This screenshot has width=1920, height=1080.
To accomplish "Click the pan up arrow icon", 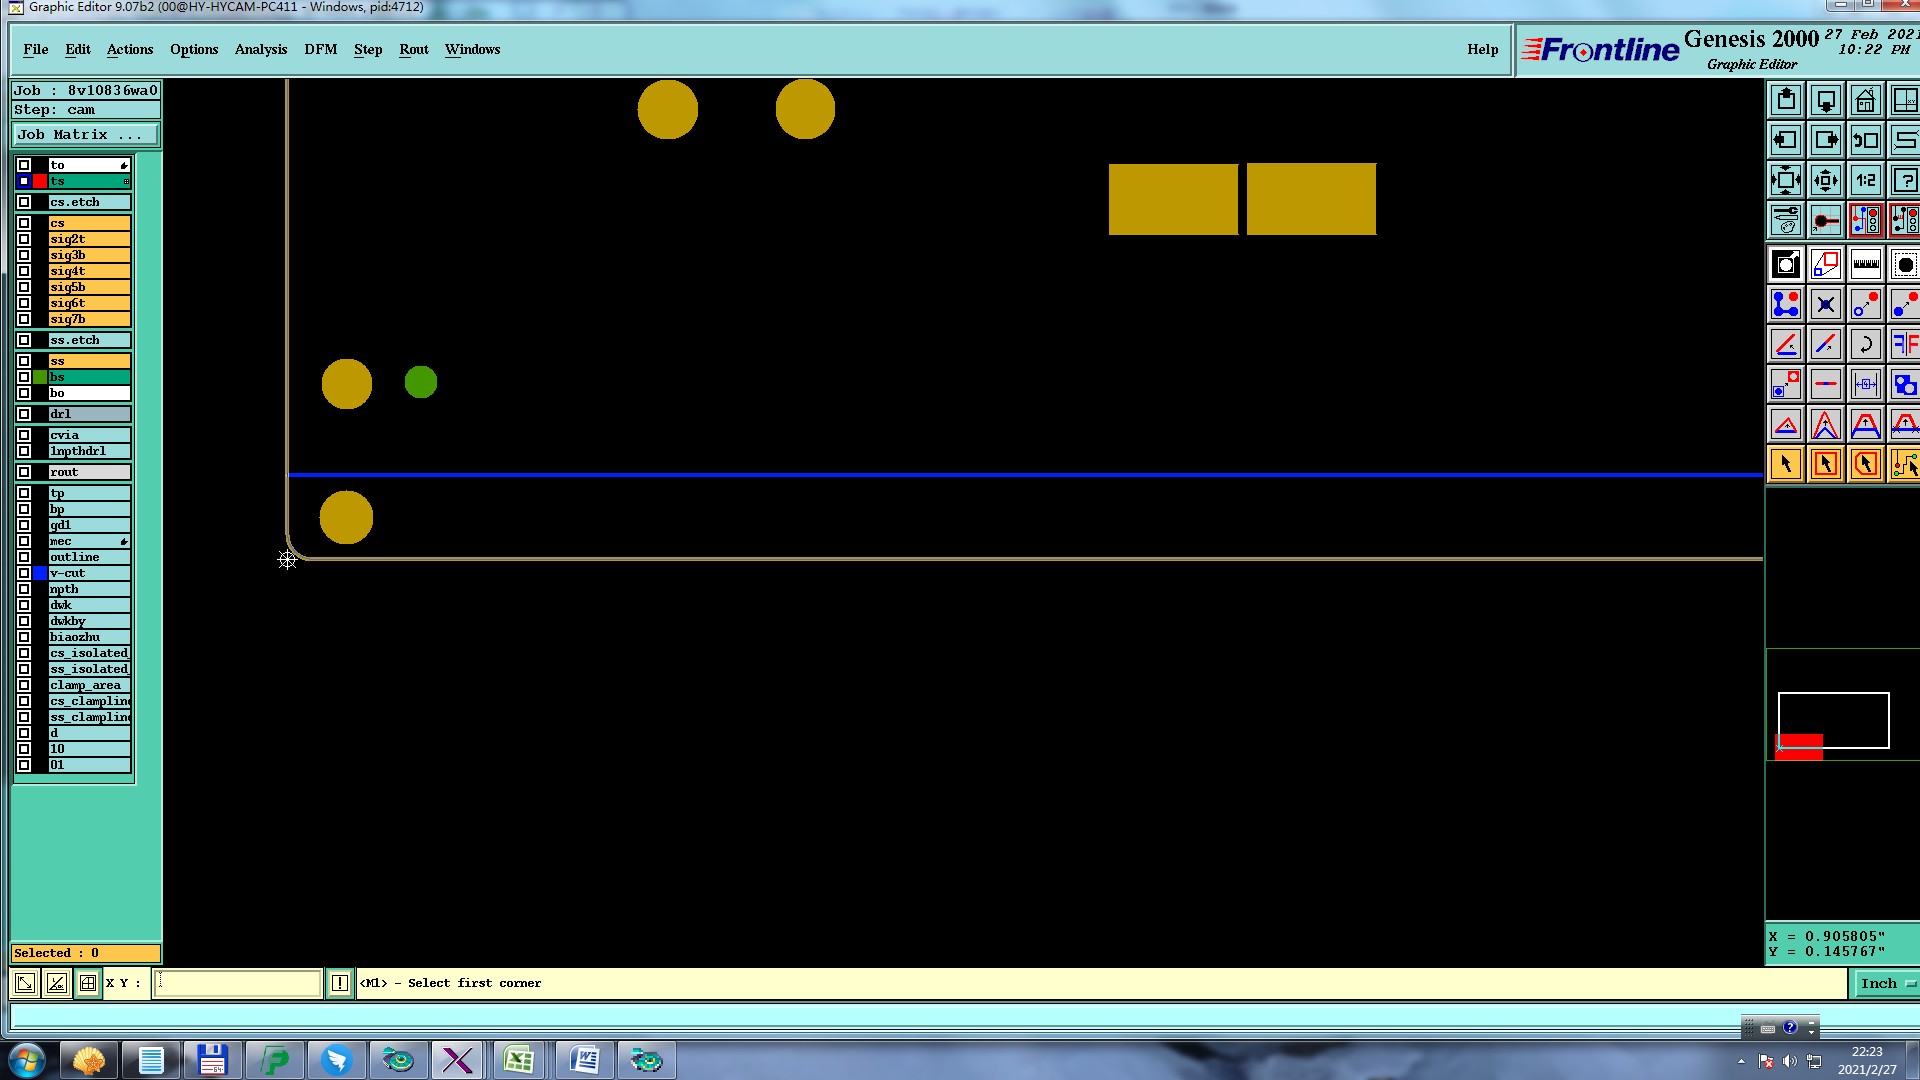I will click(x=1786, y=101).
